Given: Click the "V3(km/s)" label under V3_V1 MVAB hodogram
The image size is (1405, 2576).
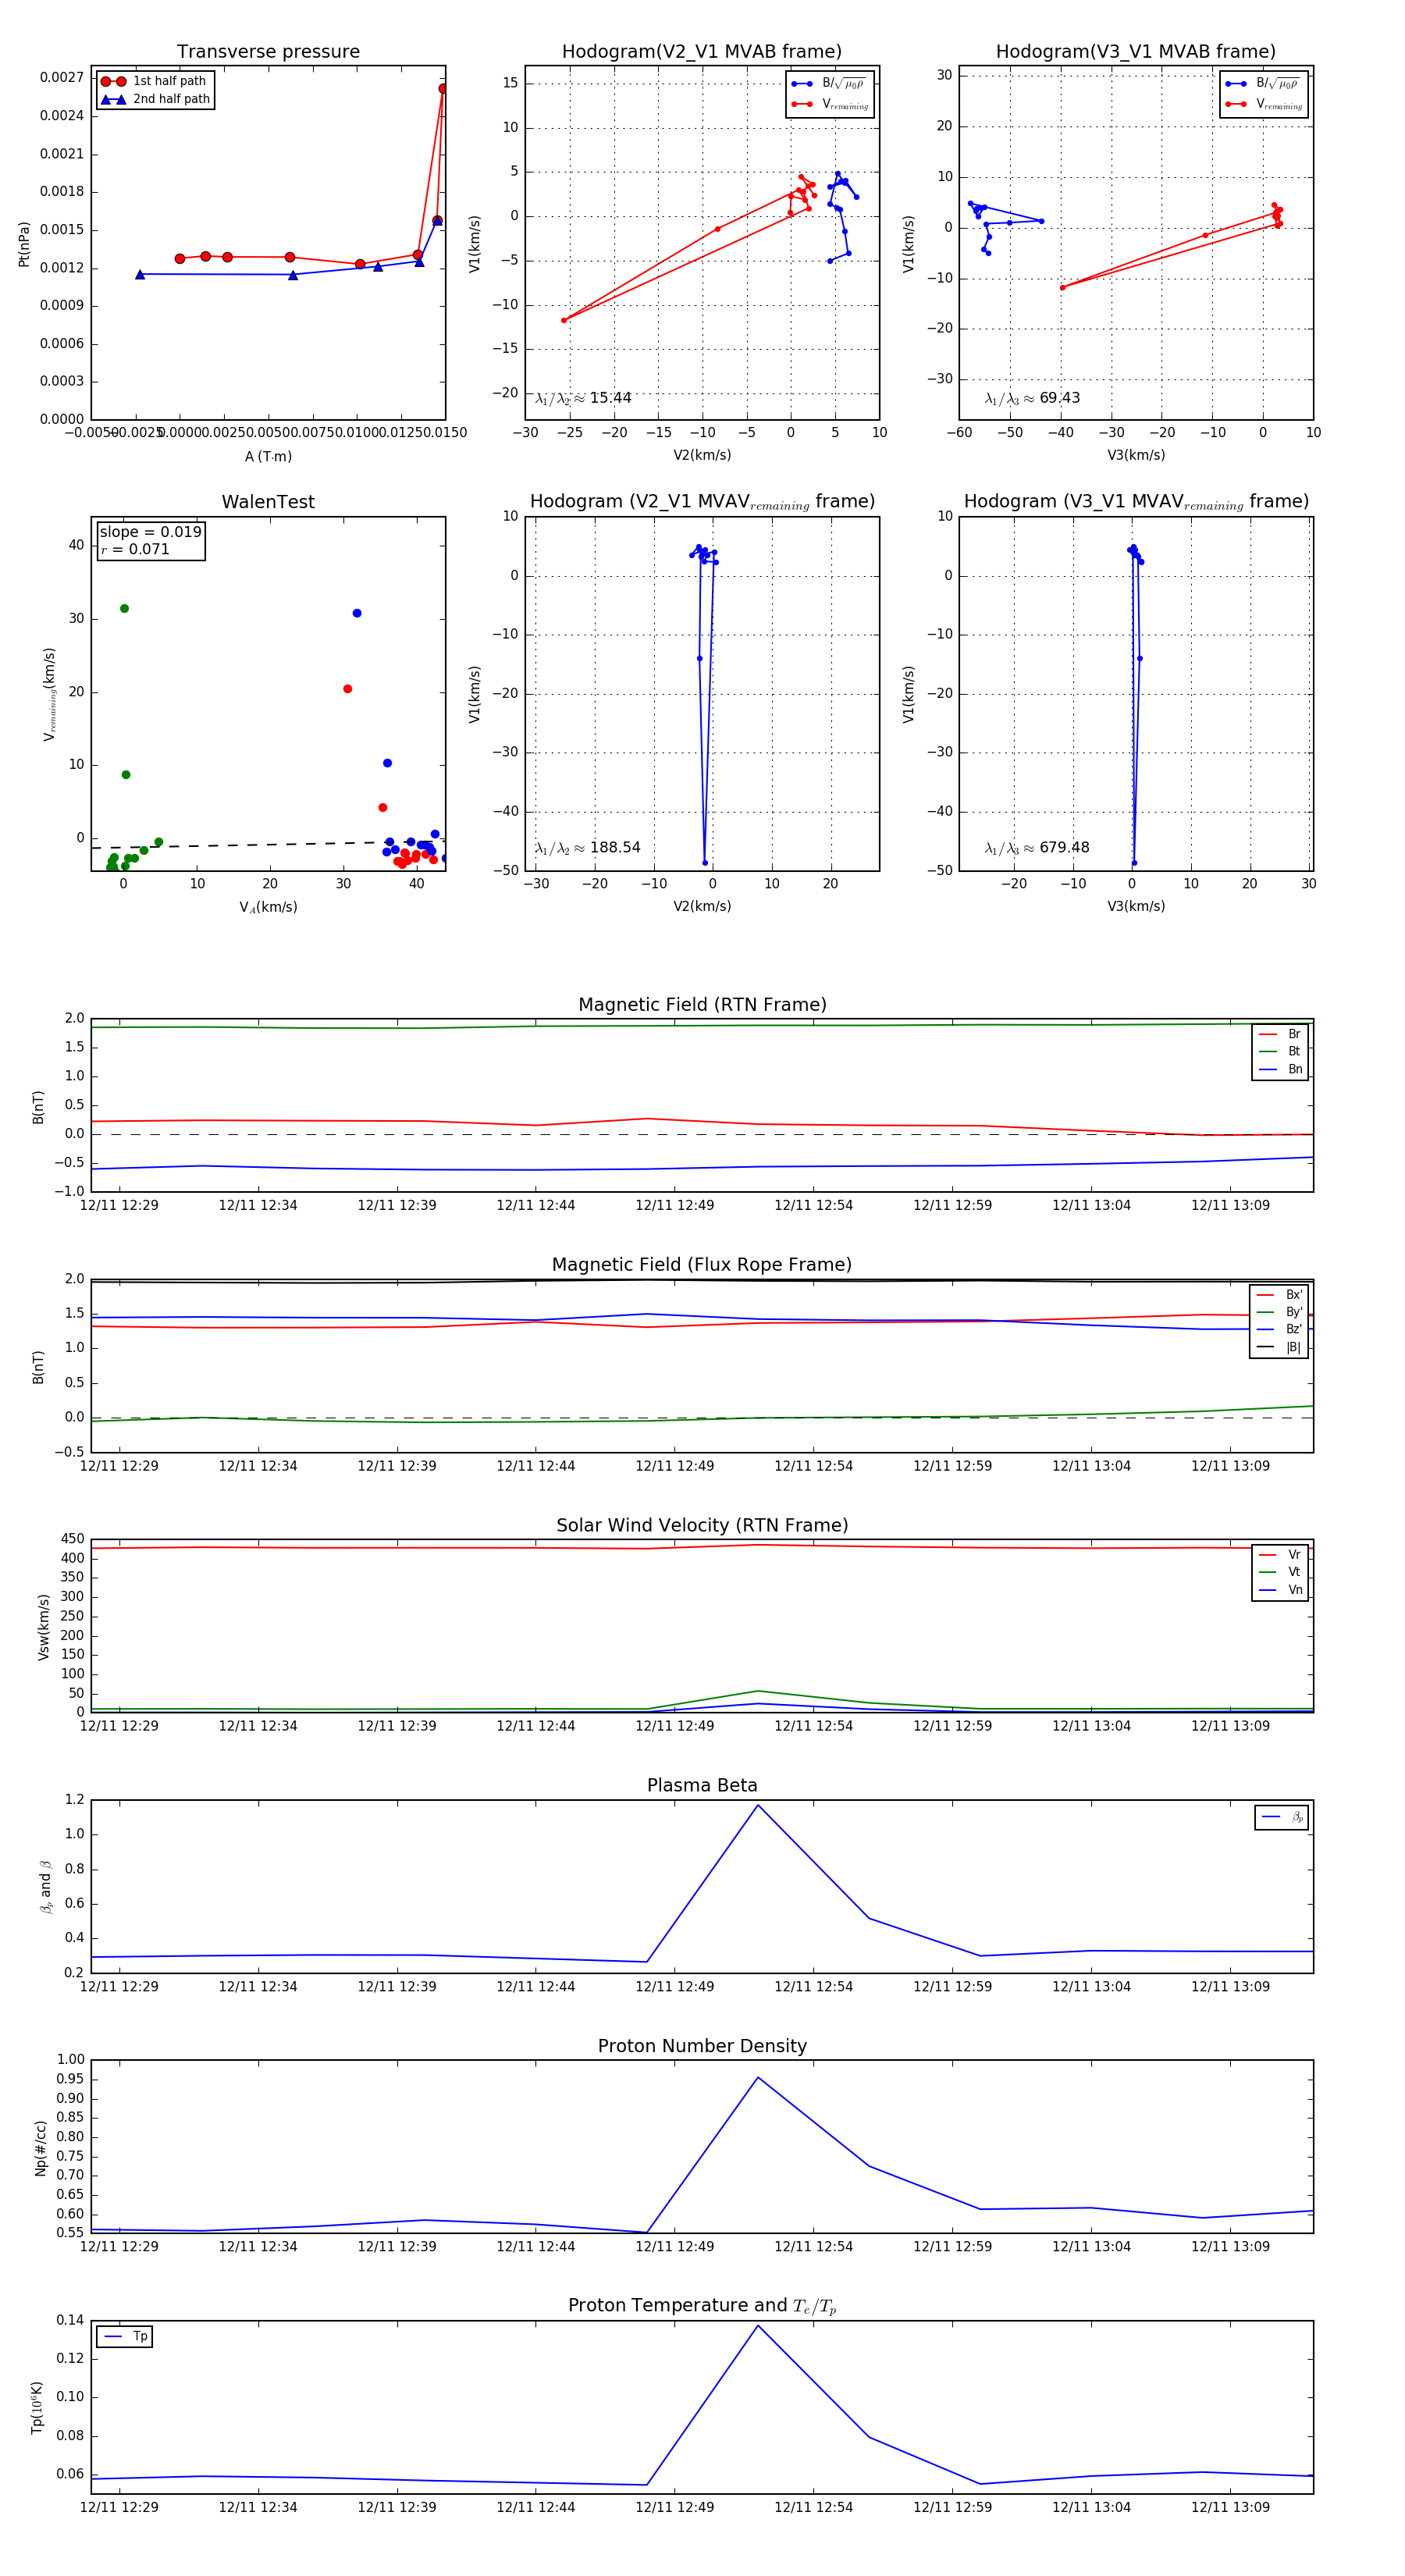Looking at the screenshot, I should pyautogui.click(x=1136, y=455).
